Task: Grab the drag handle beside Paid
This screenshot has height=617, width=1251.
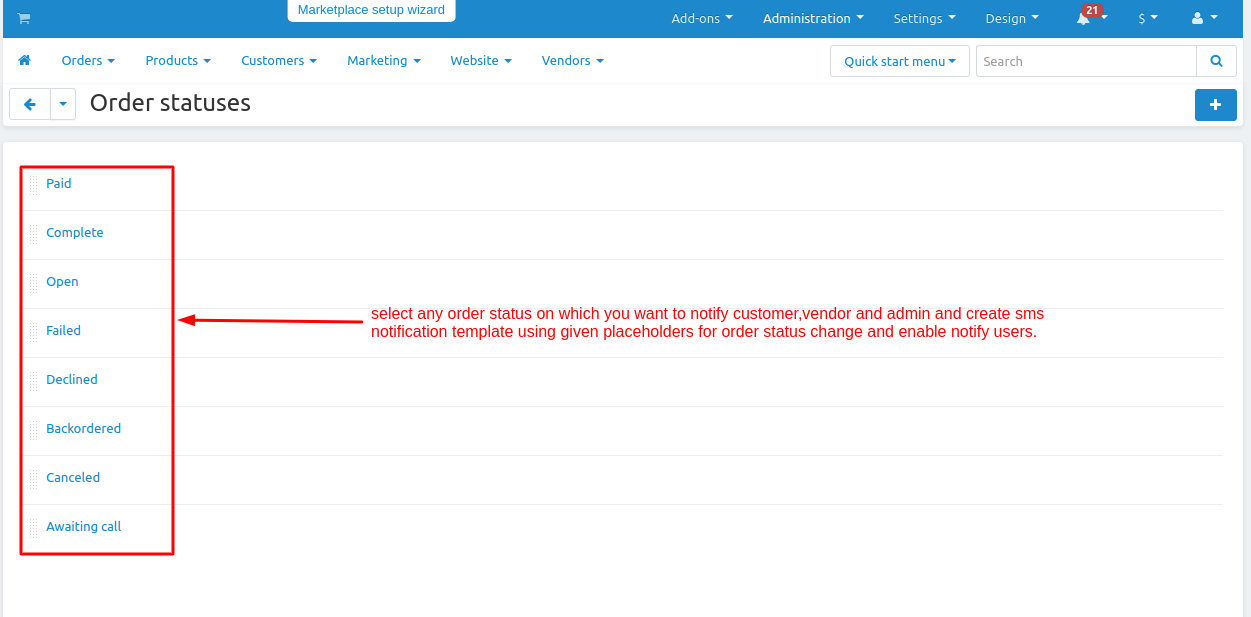Action: tap(34, 184)
